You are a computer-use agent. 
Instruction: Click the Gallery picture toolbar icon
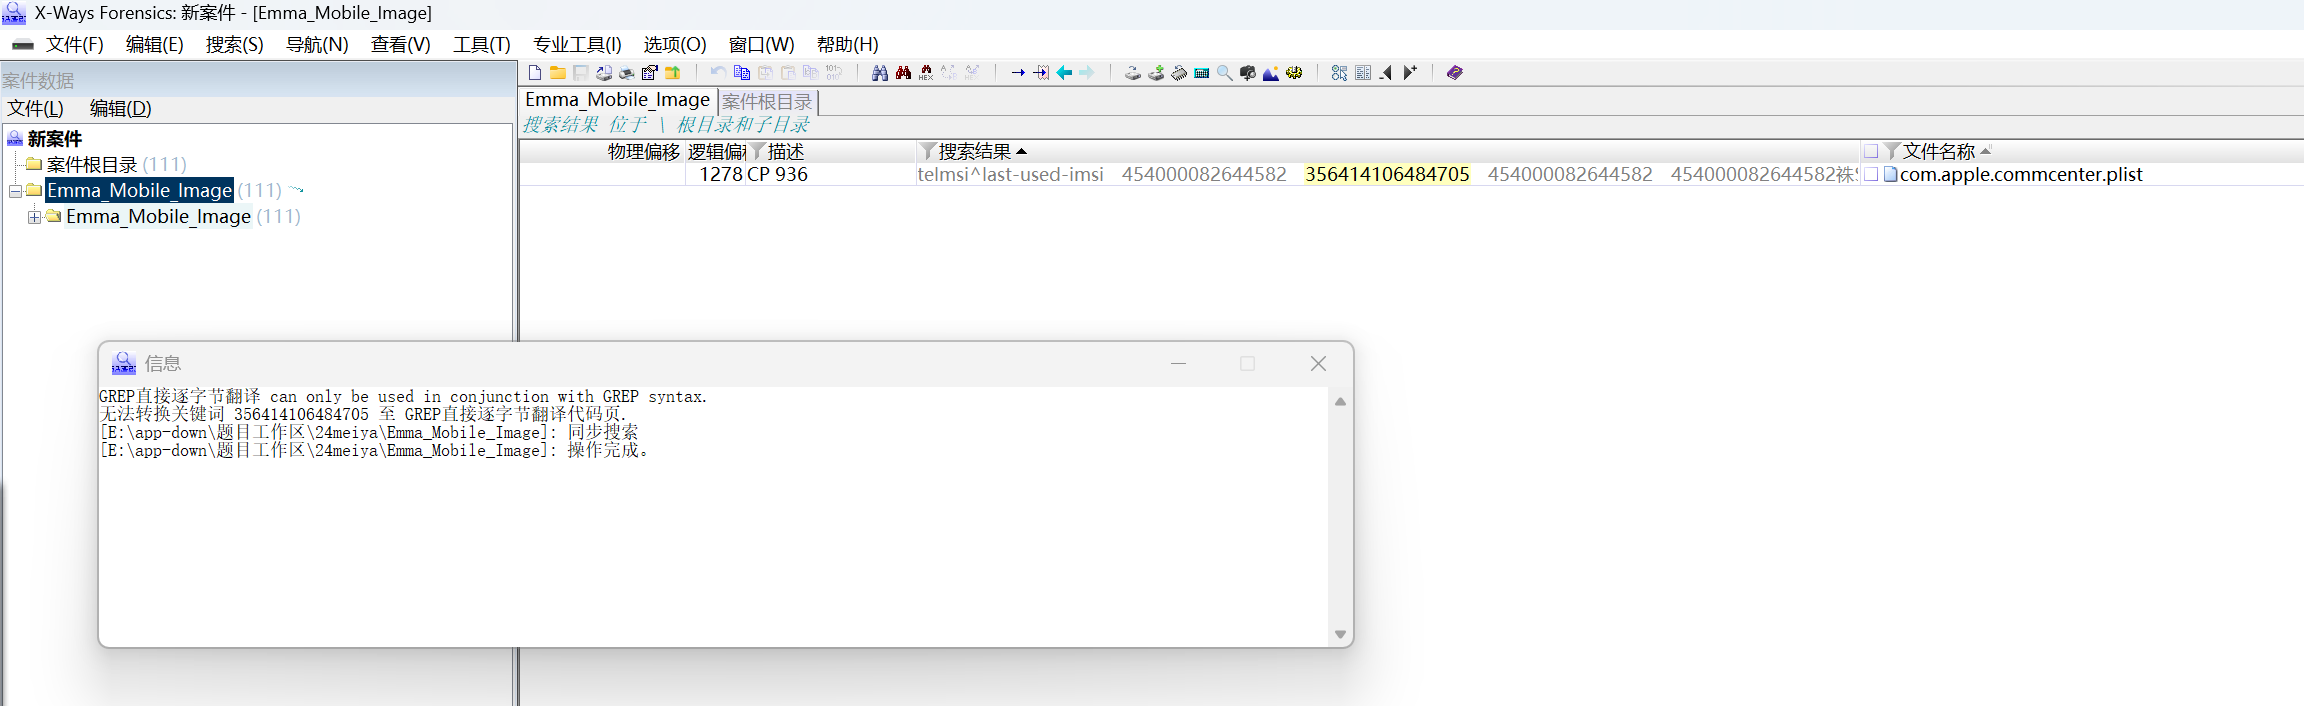coord(1271,73)
